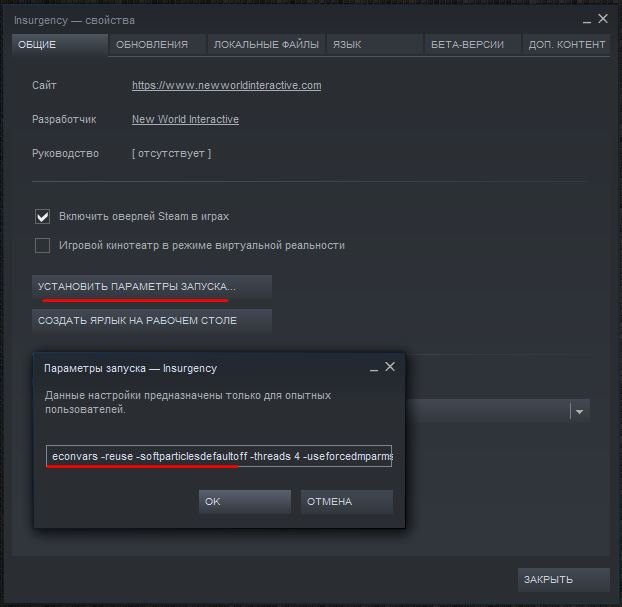The image size is (622, 607).
Task: Click the [ отсутствует ] manual text
Action: point(171,154)
